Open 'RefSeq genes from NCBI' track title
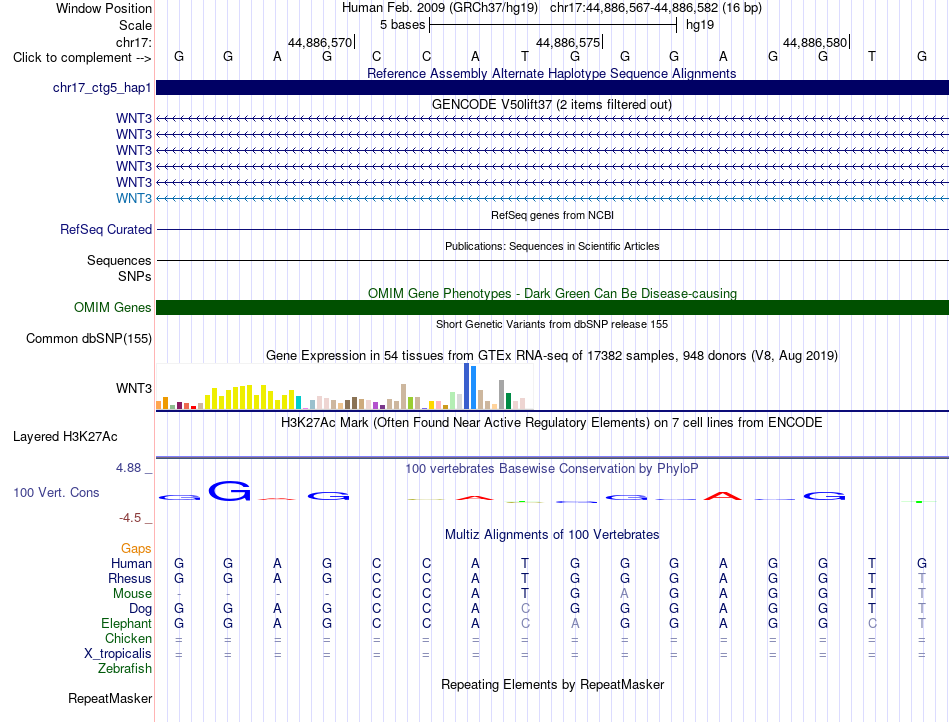950x722 pixels. coord(552,215)
